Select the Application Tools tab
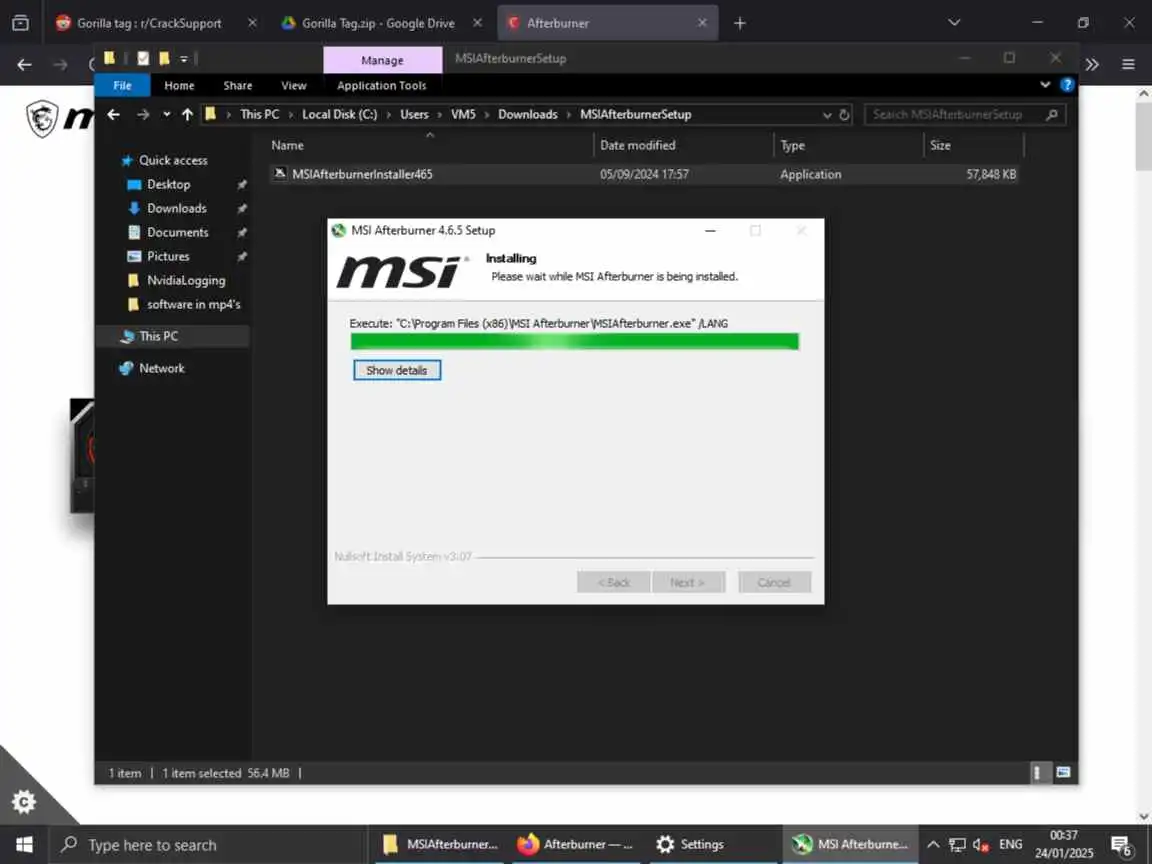 point(381,85)
